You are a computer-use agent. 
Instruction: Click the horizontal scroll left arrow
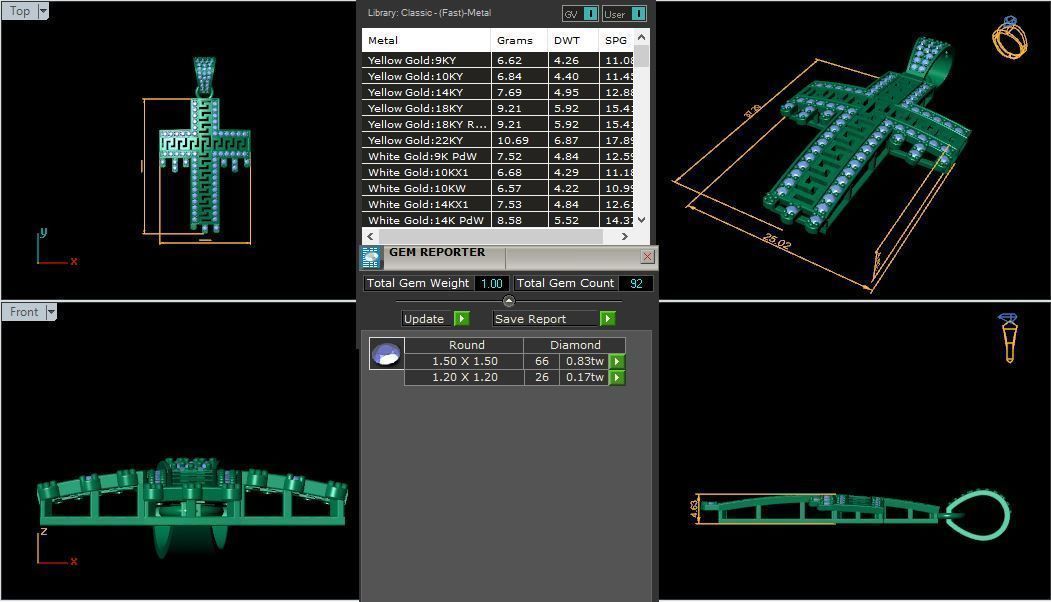(x=370, y=236)
